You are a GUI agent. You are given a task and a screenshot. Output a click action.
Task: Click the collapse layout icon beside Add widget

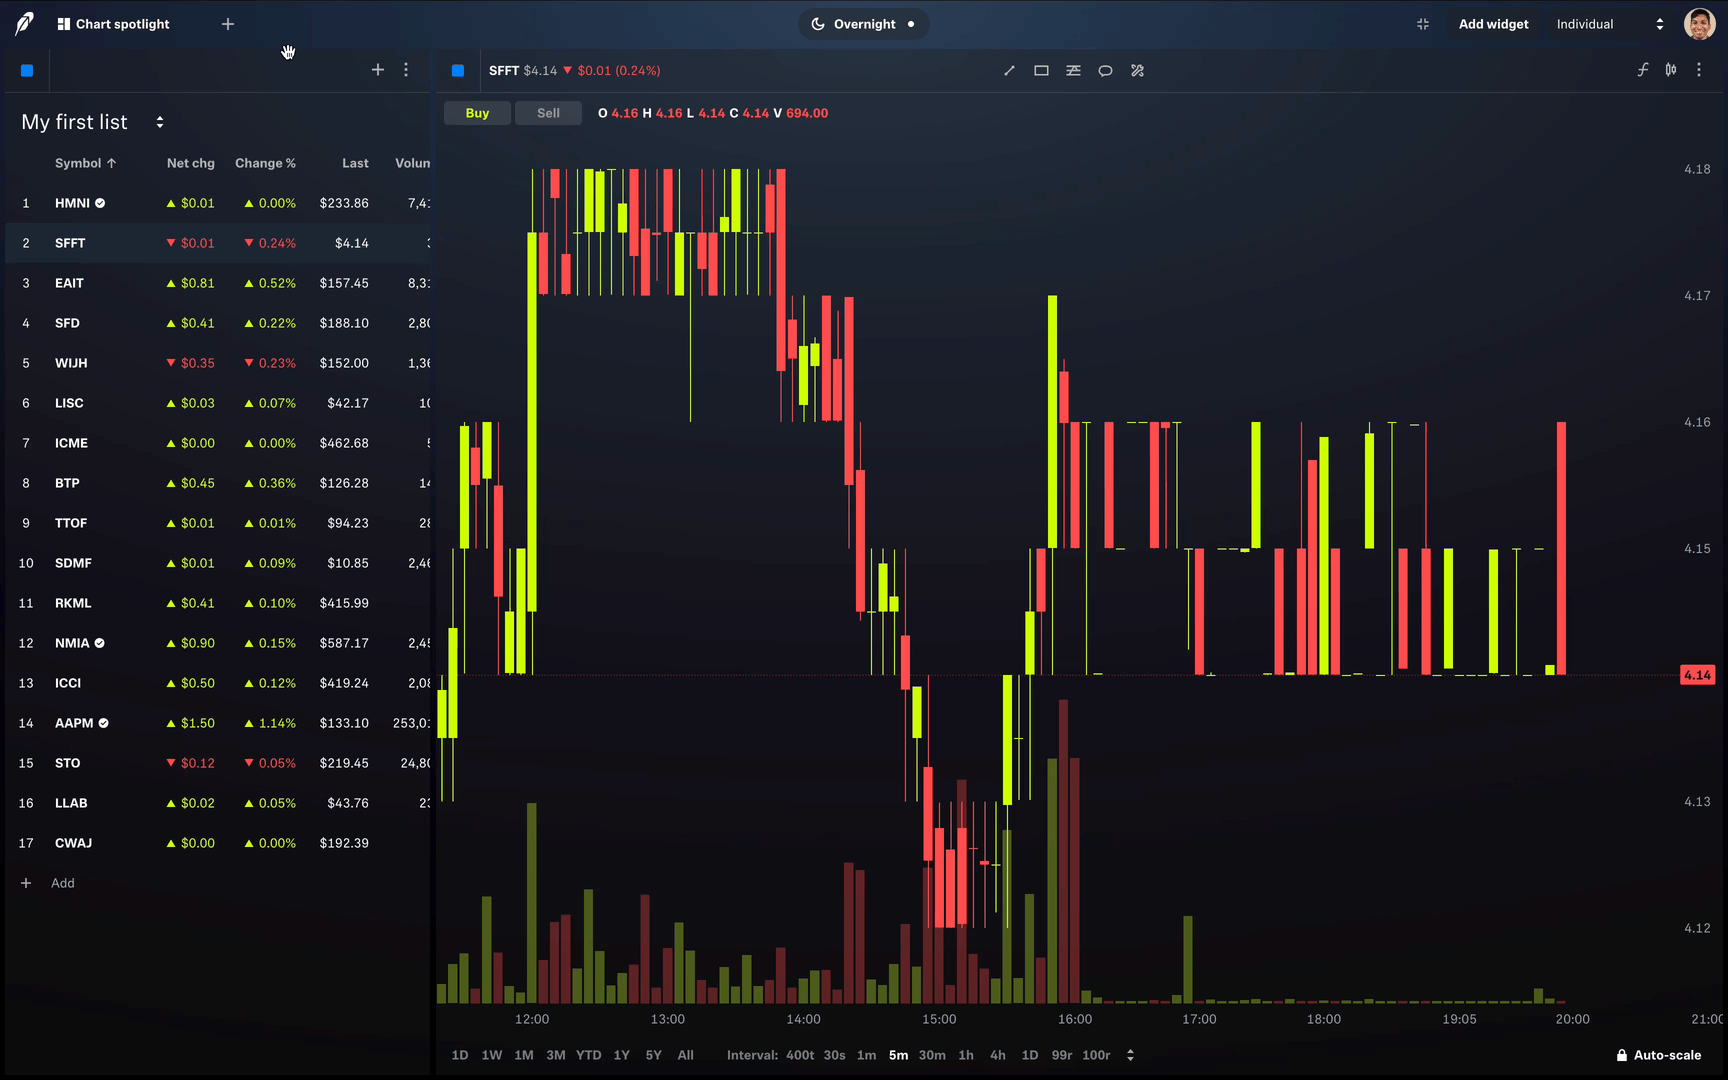tap(1423, 24)
